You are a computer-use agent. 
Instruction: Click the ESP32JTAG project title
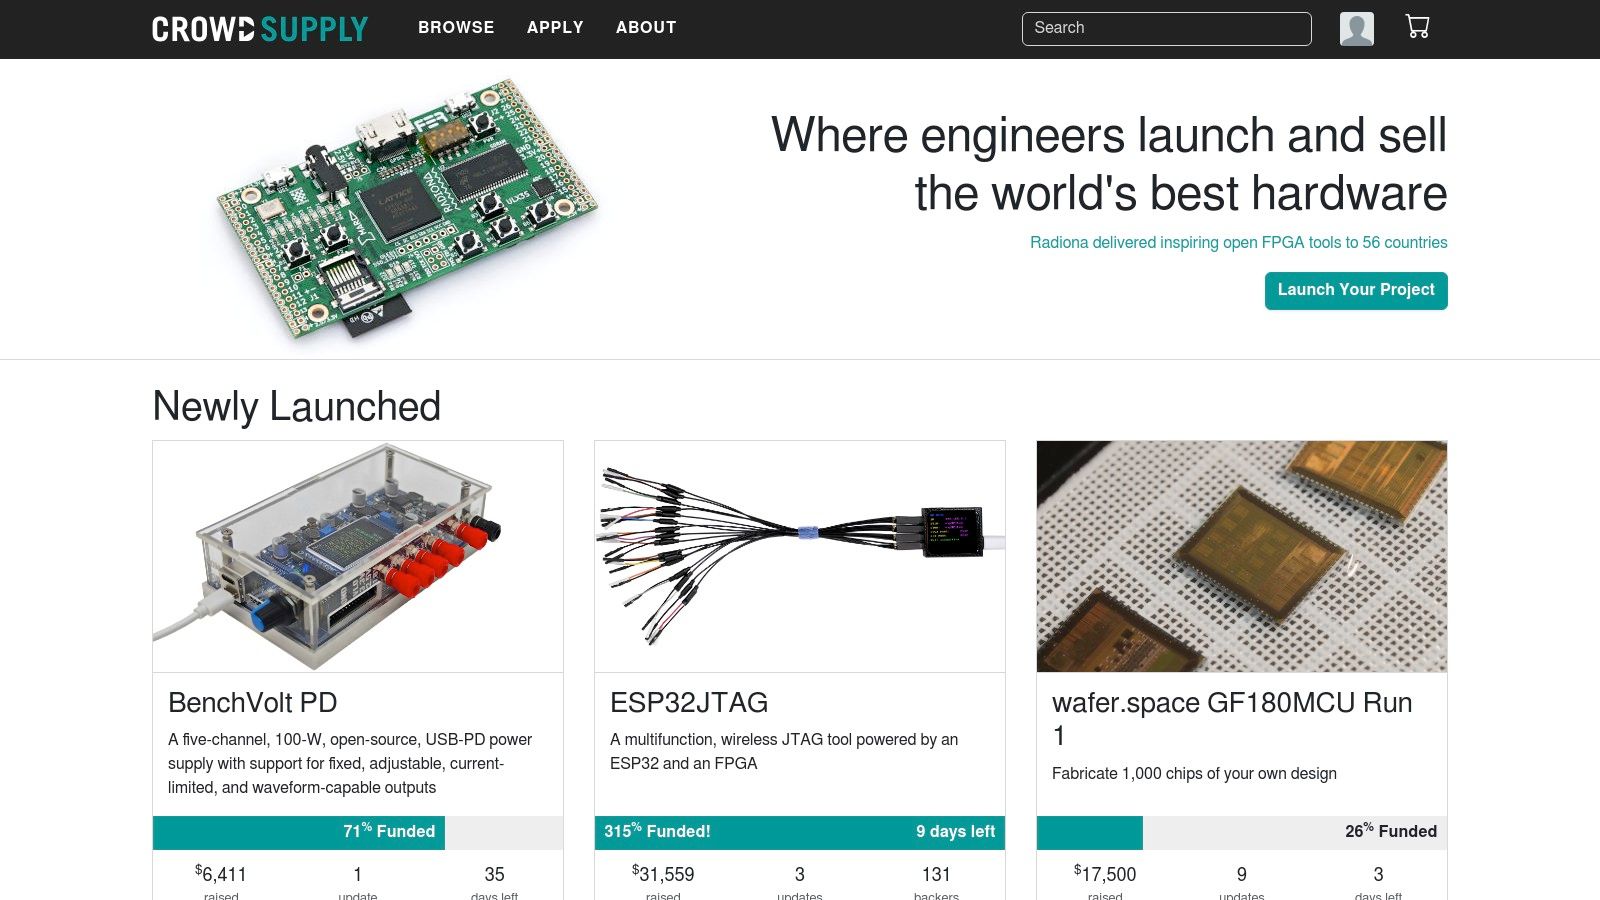[x=689, y=703]
